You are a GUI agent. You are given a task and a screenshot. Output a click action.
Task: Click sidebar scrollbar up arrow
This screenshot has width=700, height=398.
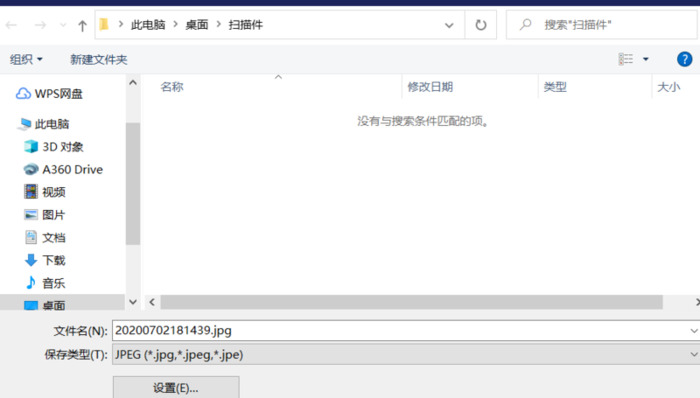pos(133,83)
